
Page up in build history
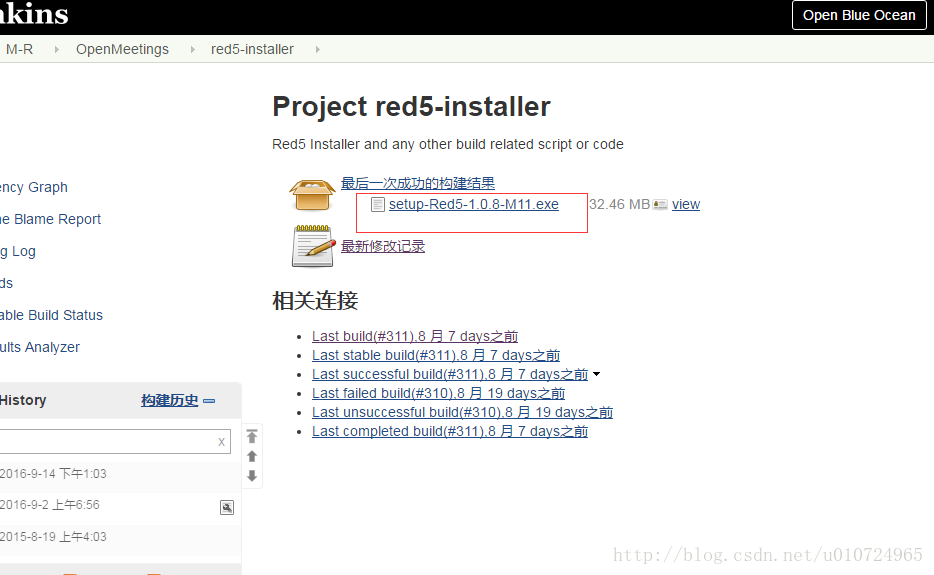(252, 456)
